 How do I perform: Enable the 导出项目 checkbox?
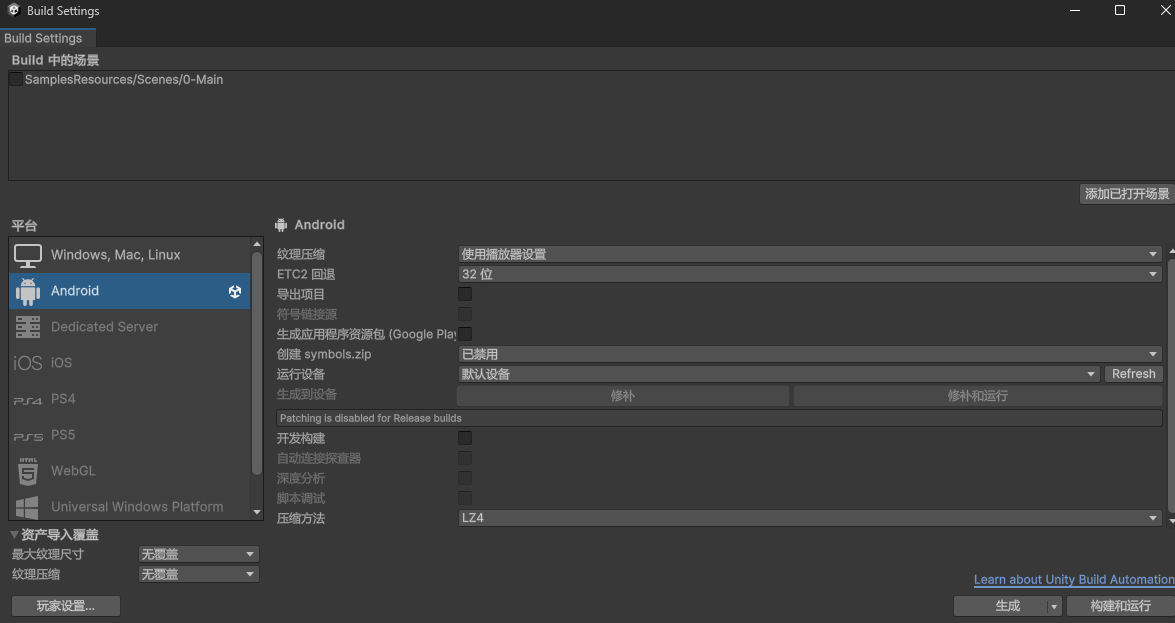coord(465,294)
